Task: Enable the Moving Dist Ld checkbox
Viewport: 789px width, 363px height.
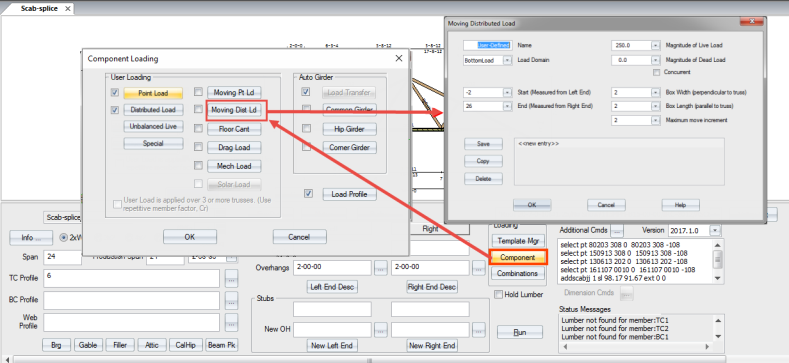Action: click(198, 109)
